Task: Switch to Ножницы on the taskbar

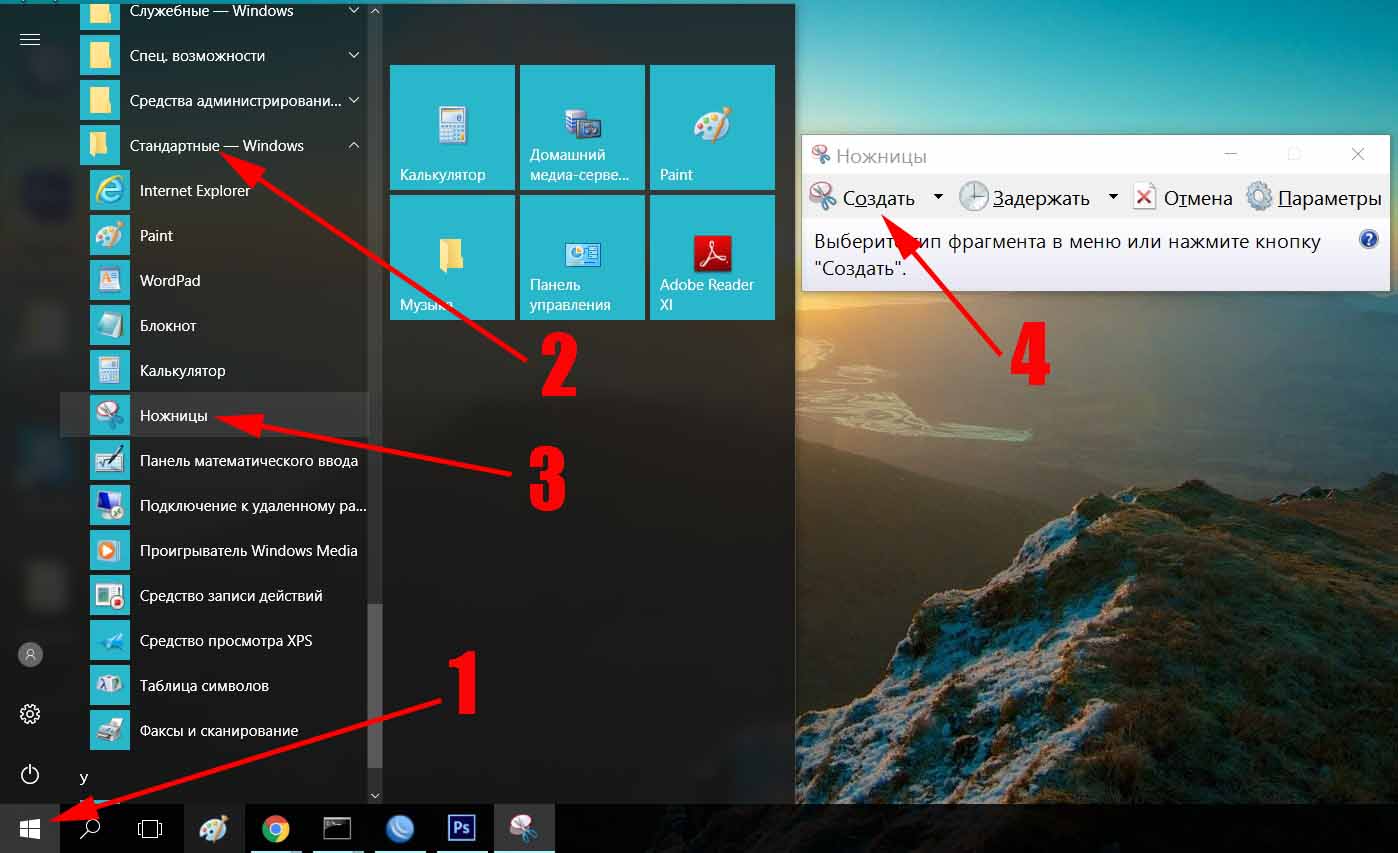Action: (x=524, y=828)
